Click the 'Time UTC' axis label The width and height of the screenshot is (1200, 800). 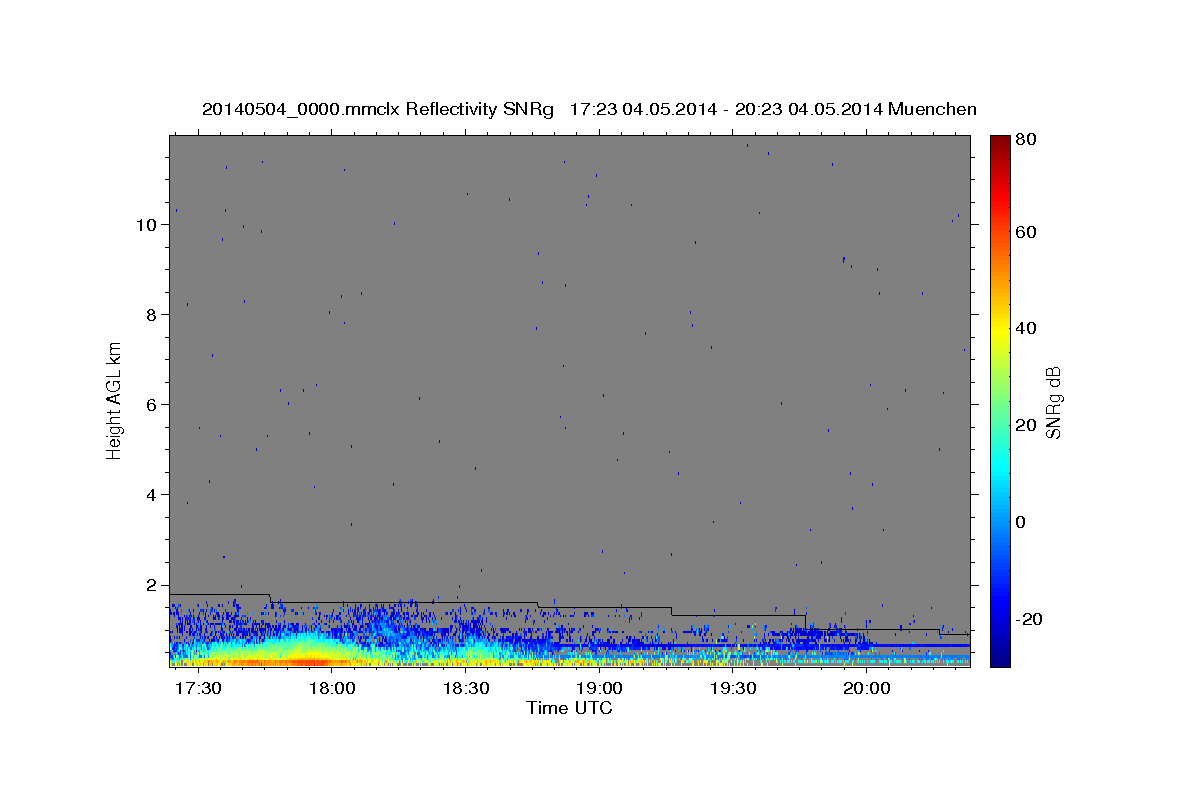tap(569, 708)
